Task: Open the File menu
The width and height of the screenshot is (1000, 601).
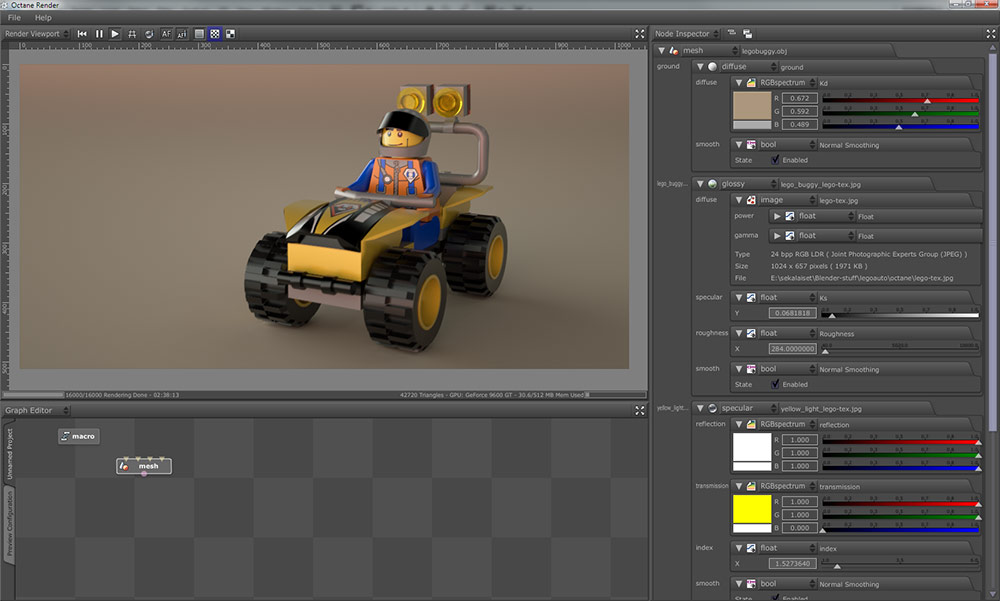Action: pyautogui.click(x=14, y=18)
